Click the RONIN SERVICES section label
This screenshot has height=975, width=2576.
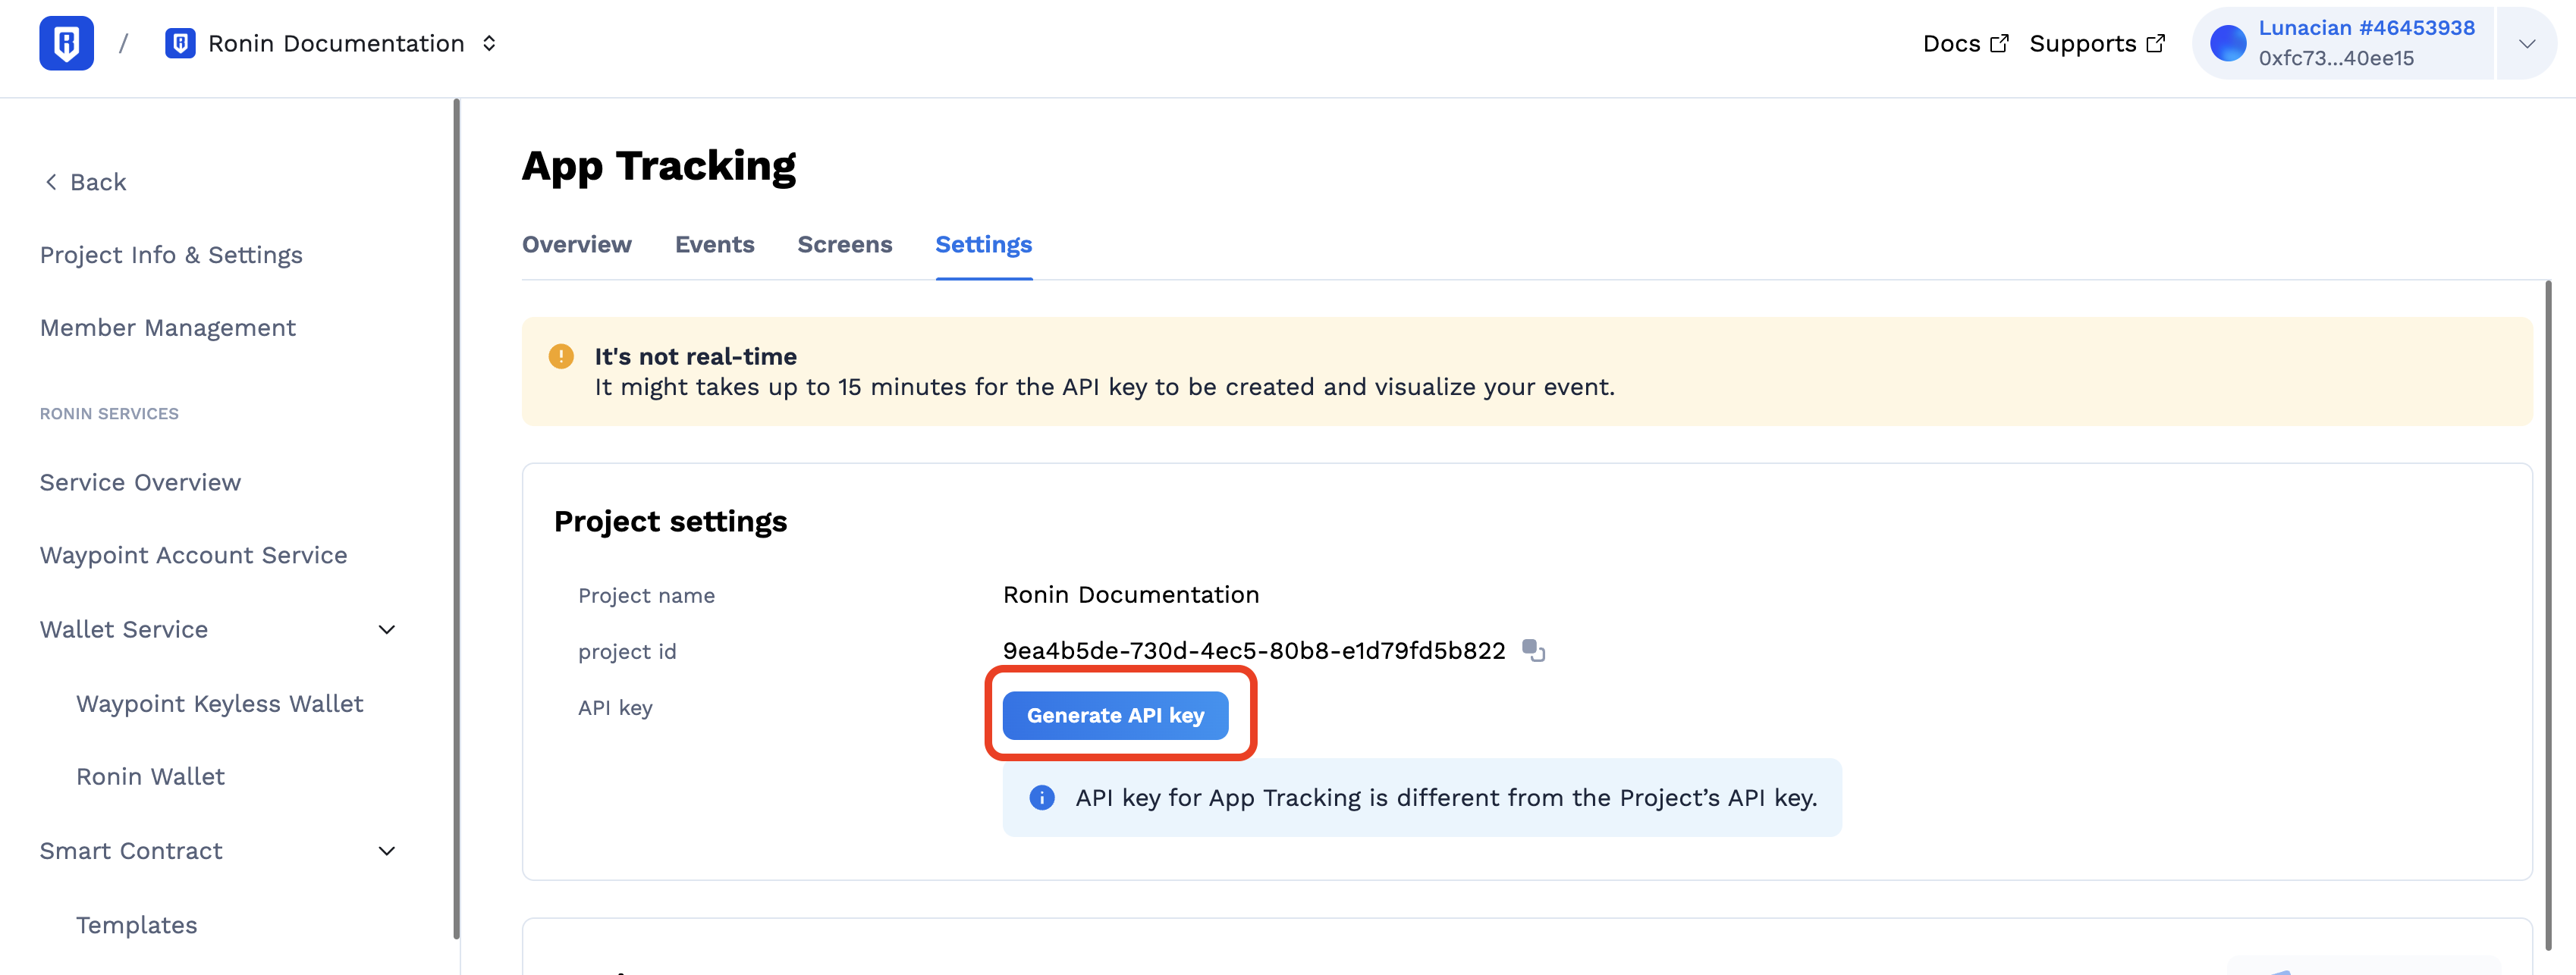point(109,414)
